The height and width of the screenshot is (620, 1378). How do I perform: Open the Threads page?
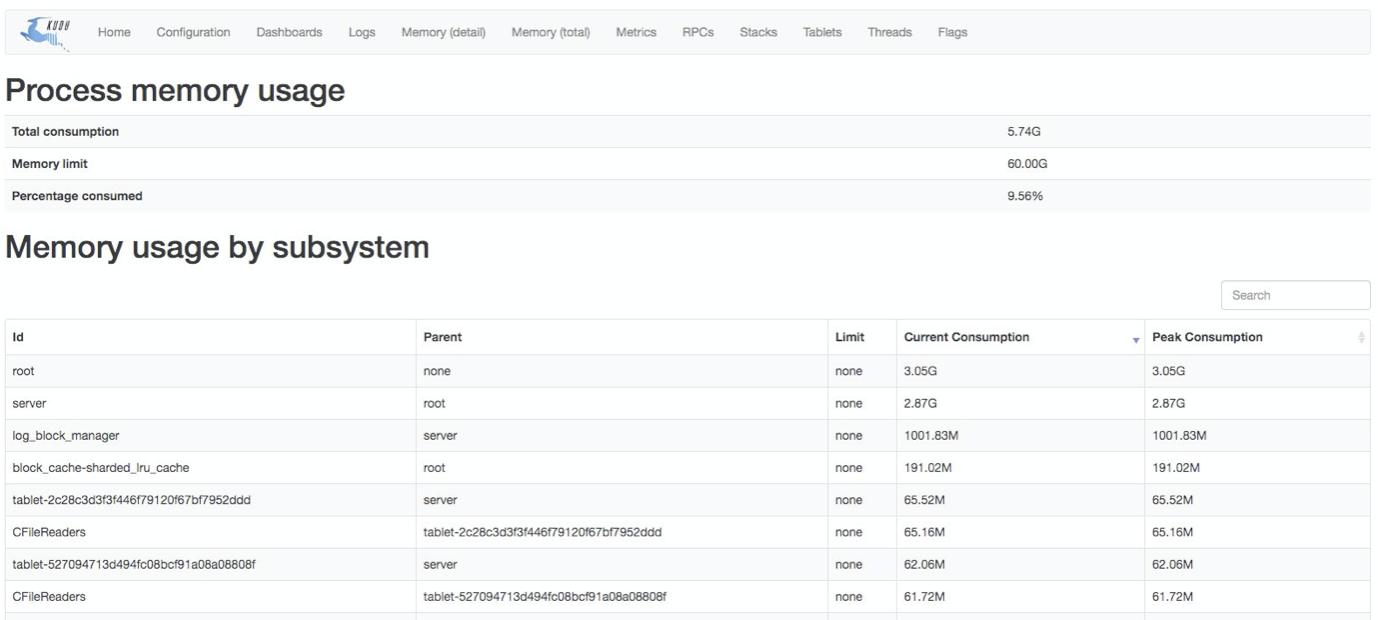[x=890, y=32]
